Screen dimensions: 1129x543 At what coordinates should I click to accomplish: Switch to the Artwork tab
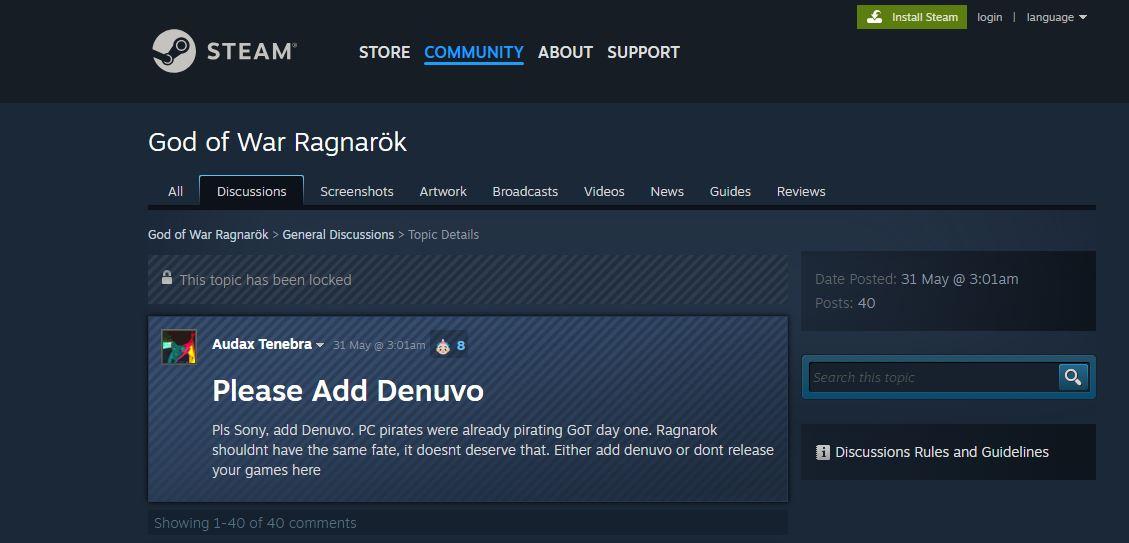point(443,191)
